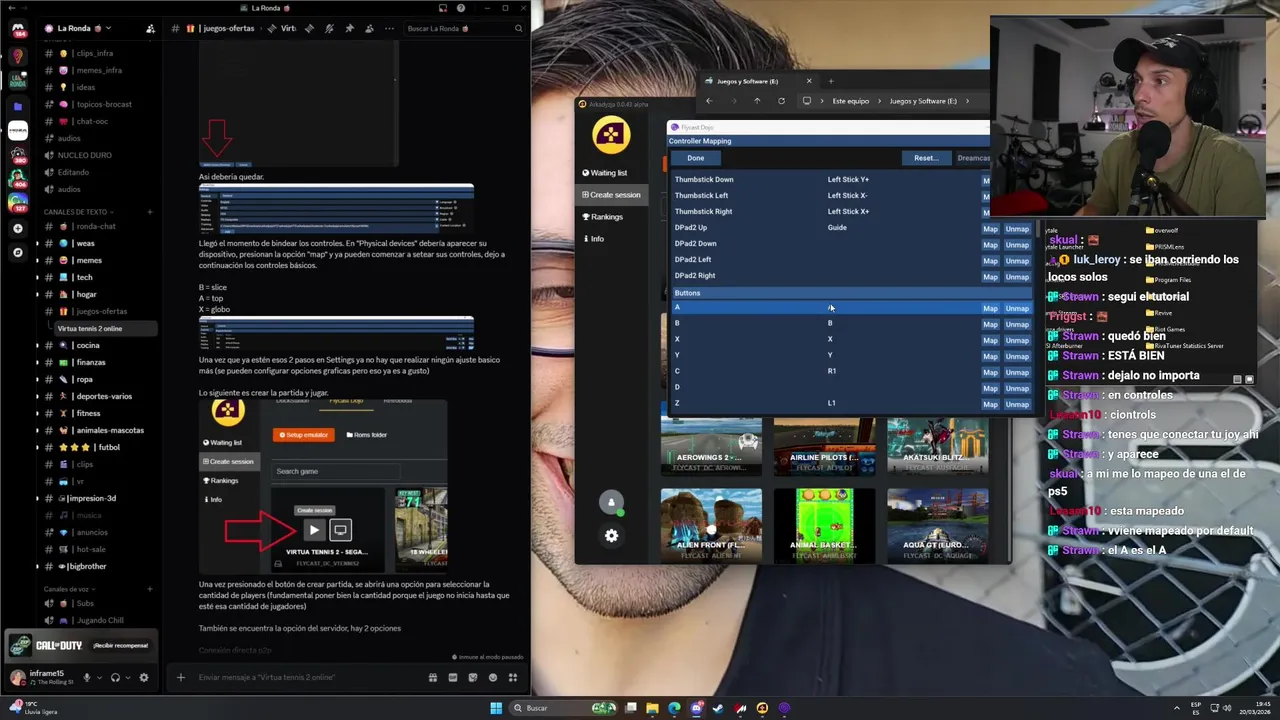Open the Info tab in Arkadyzja
The height and width of the screenshot is (720, 1280).
tap(594, 239)
